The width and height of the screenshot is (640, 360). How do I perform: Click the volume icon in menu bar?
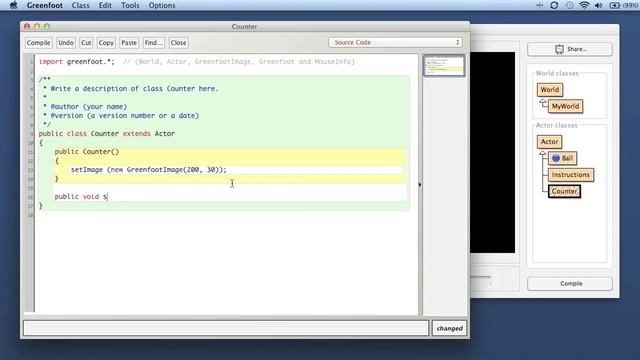(599, 5)
